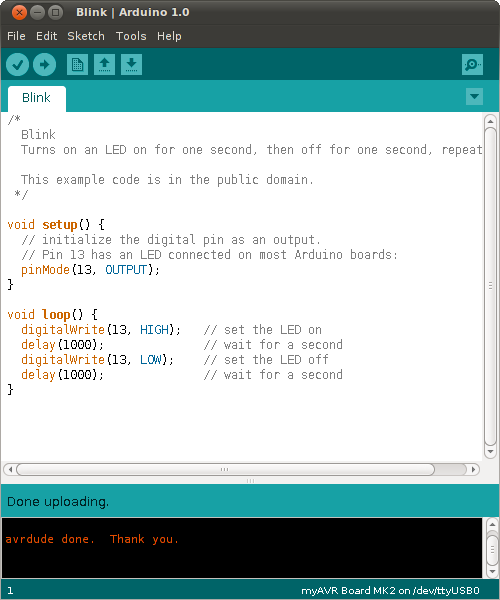Create a new sketch with New icon
The image size is (500, 600).
coord(77,64)
